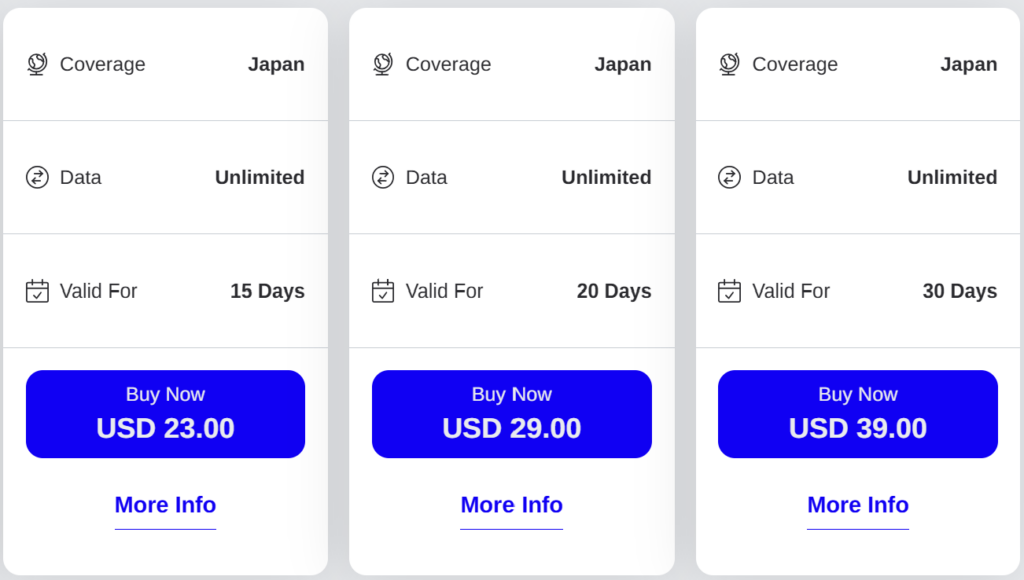Buy the USD 29.00 plan
This screenshot has width=1024, height=580.
(x=512, y=414)
